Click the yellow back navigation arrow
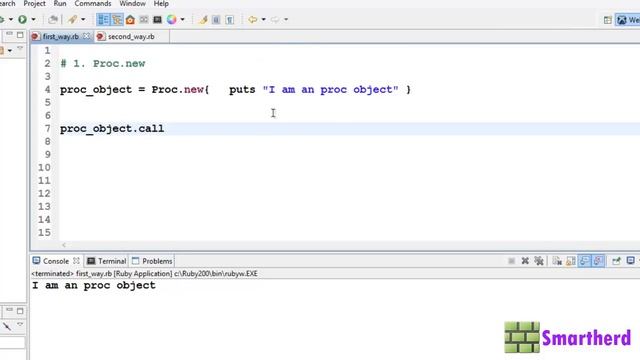 [253, 19]
